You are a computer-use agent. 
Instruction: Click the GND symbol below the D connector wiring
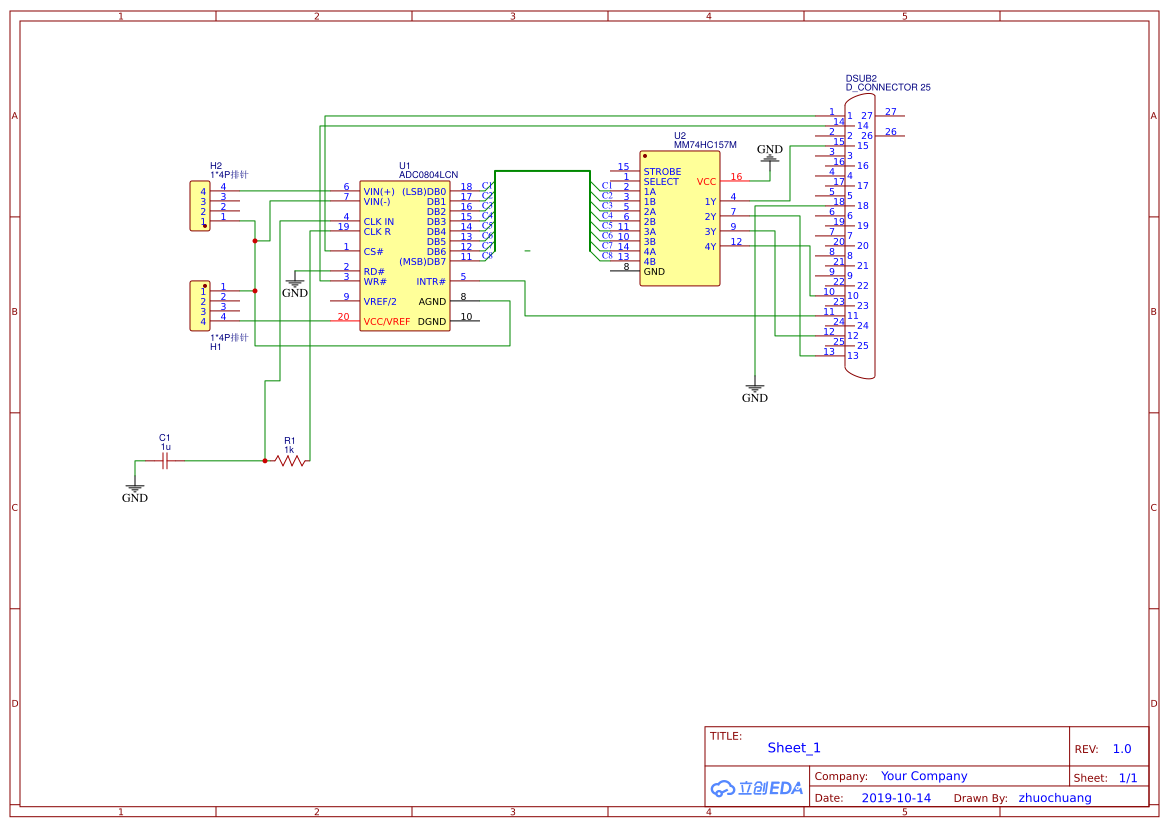click(755, 392)
